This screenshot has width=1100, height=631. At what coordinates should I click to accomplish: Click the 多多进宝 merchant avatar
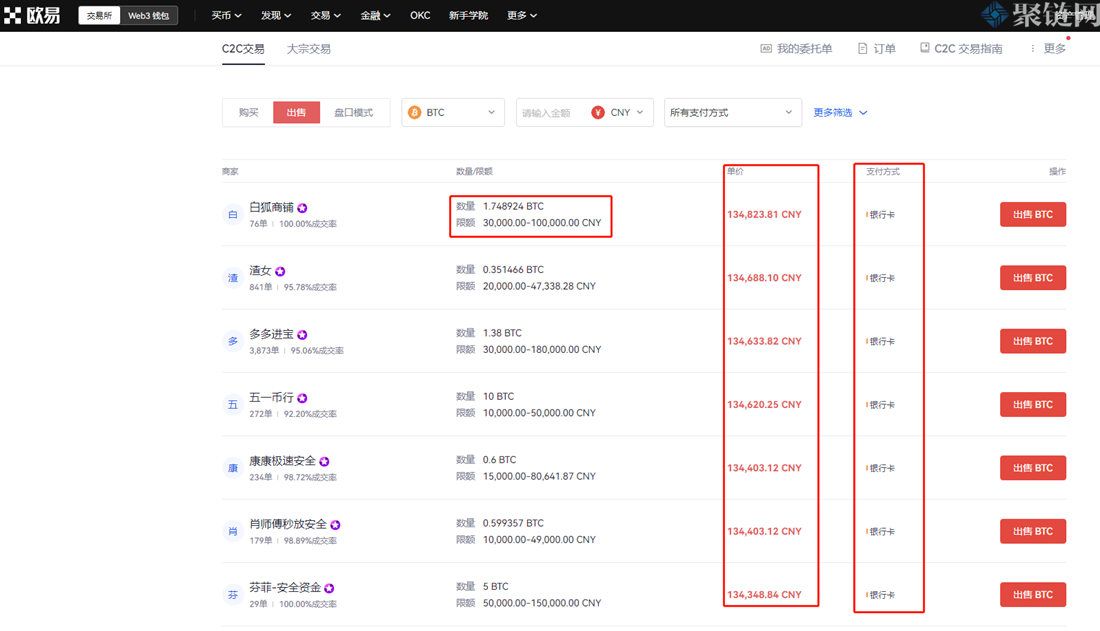click(x=233, y=341)
